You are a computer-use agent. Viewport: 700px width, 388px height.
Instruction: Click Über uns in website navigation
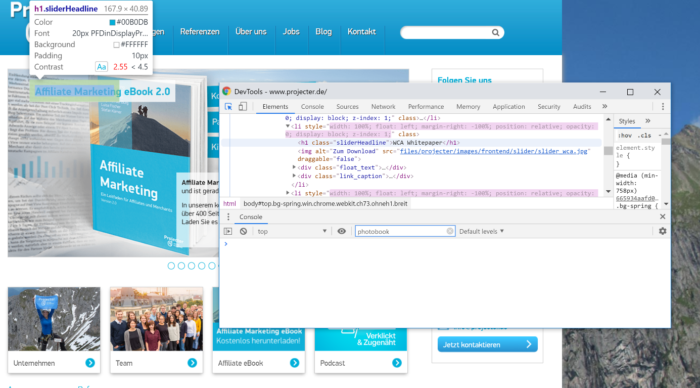click(251, 32)
